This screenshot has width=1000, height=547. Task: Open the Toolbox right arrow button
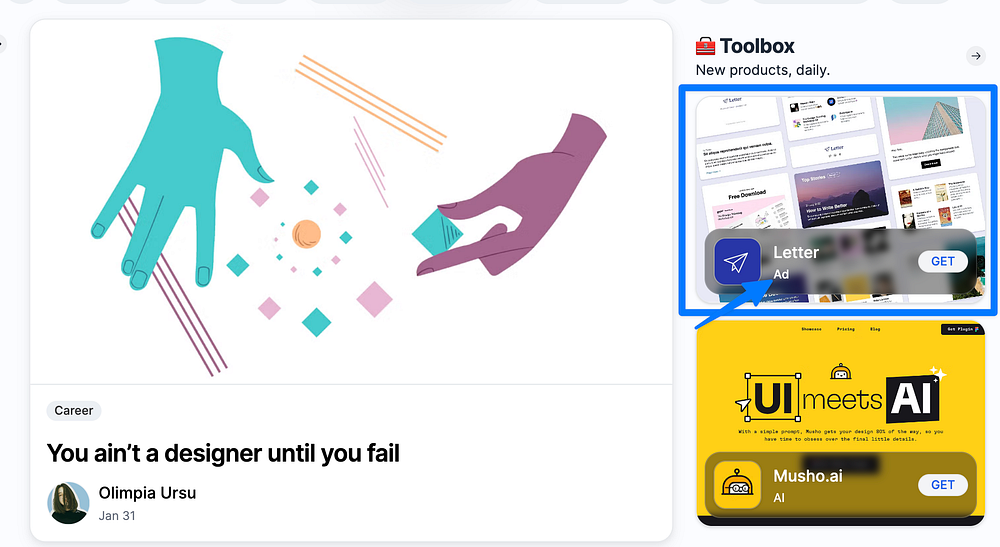point(976,56)
